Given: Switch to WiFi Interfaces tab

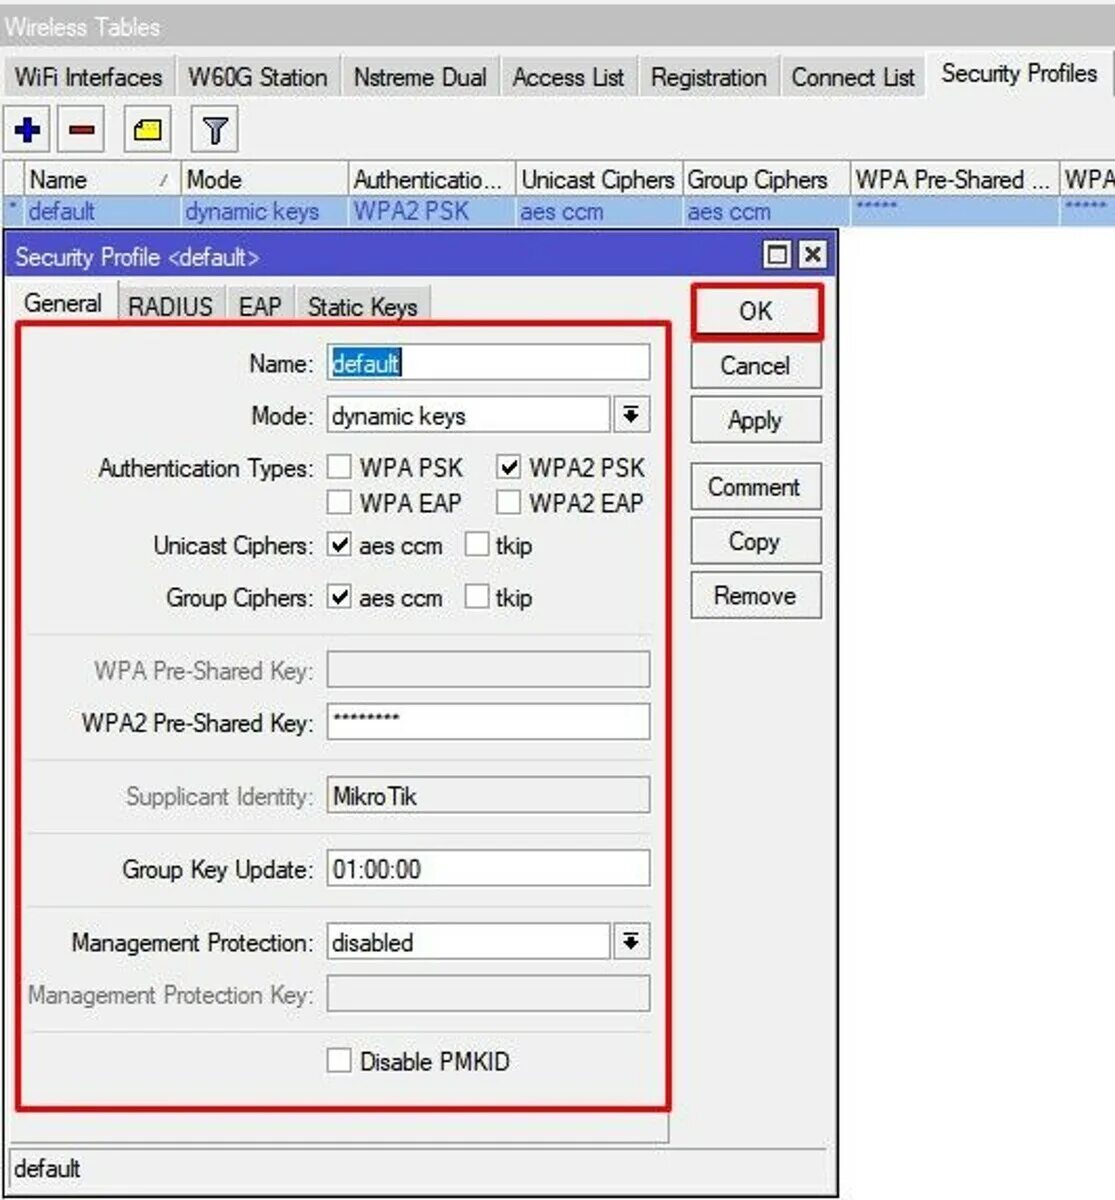Looking at the screenshot, I should click(88, 77).
